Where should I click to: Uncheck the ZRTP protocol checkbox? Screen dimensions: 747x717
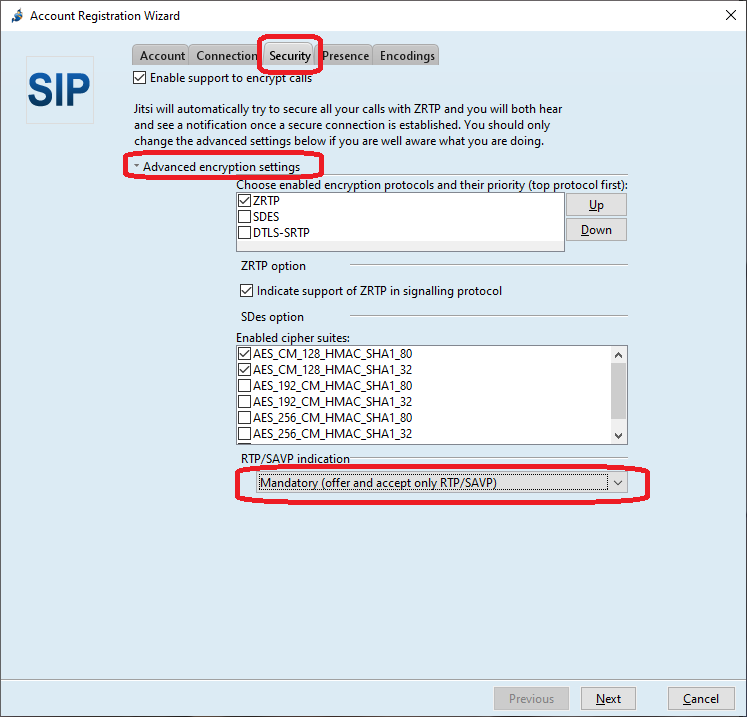pyautogui.click(x=245, y=201)
